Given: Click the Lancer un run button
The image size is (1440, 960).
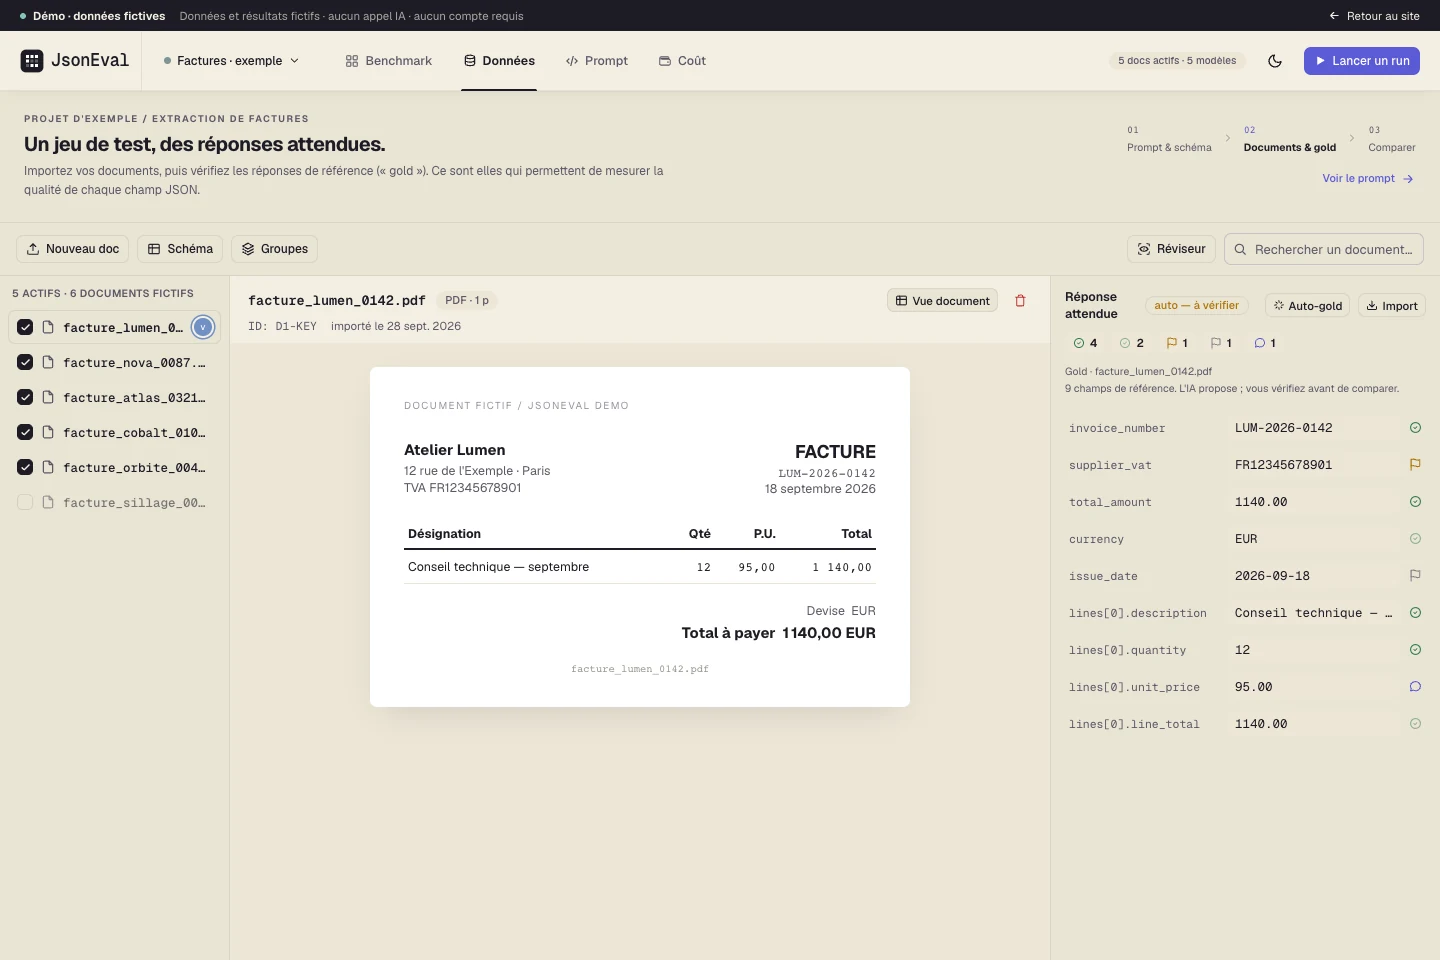Looking at the screenshot, I should click(x=1362, y=61).
